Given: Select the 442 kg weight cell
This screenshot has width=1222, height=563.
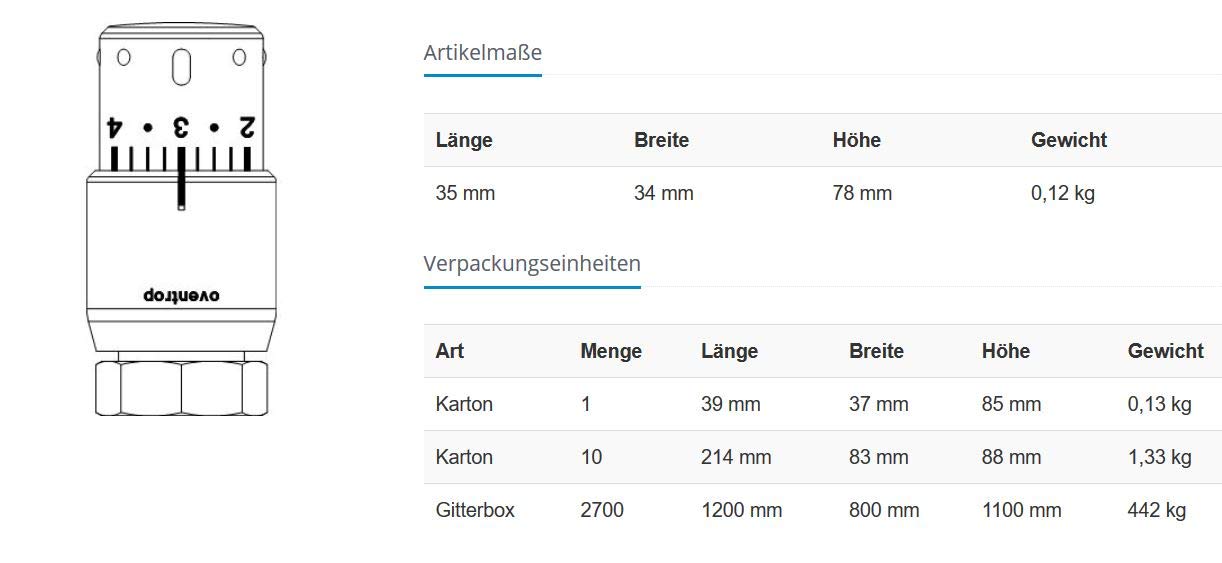Looking at the screenshot, I should click(x=1156, y=510).
